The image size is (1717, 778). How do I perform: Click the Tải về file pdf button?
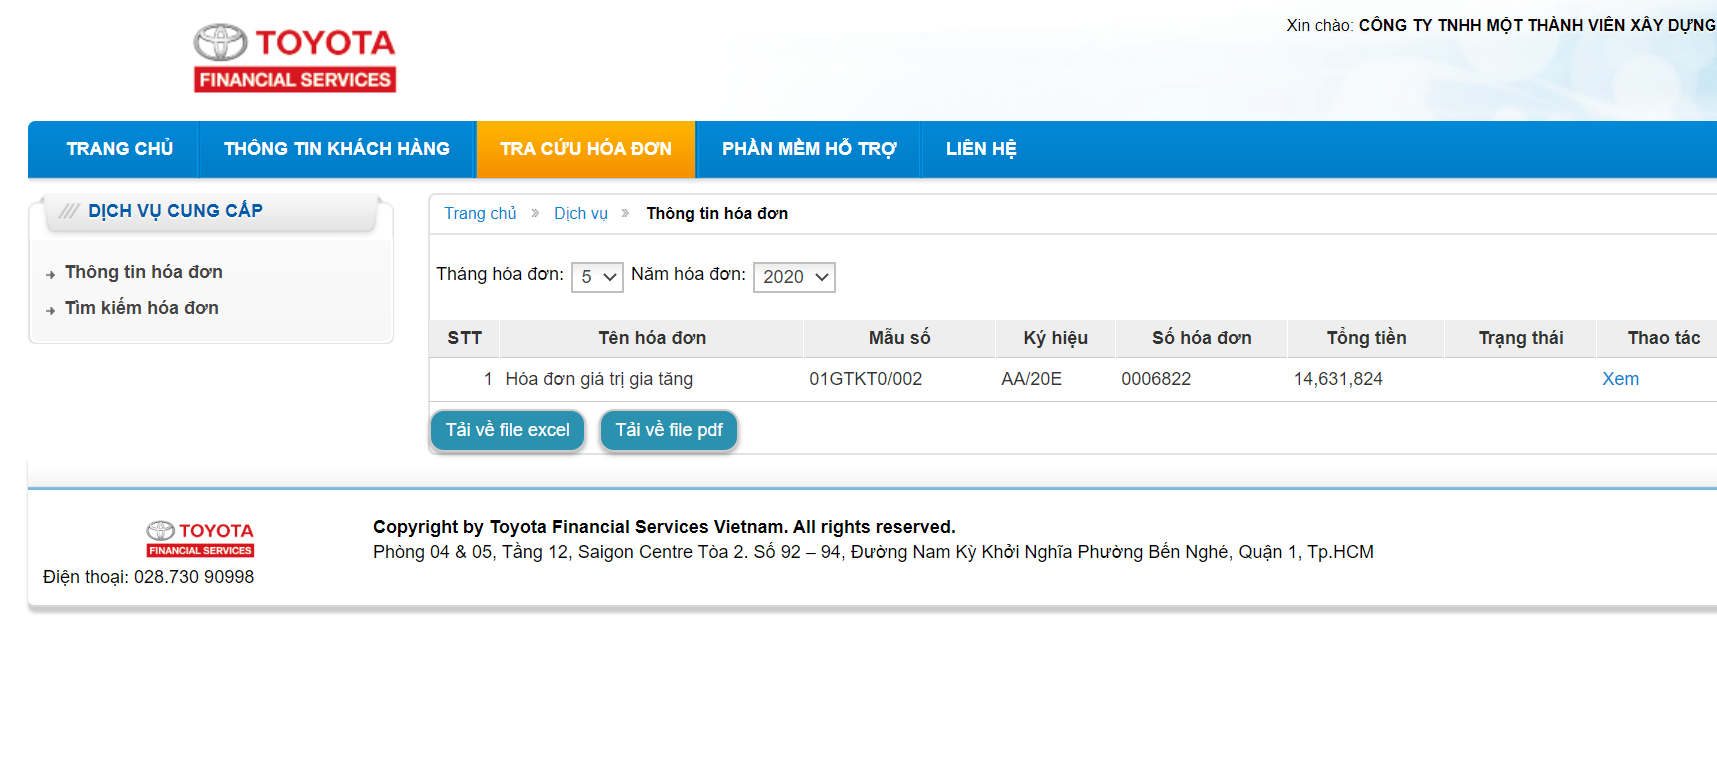(x=668, y=430)
